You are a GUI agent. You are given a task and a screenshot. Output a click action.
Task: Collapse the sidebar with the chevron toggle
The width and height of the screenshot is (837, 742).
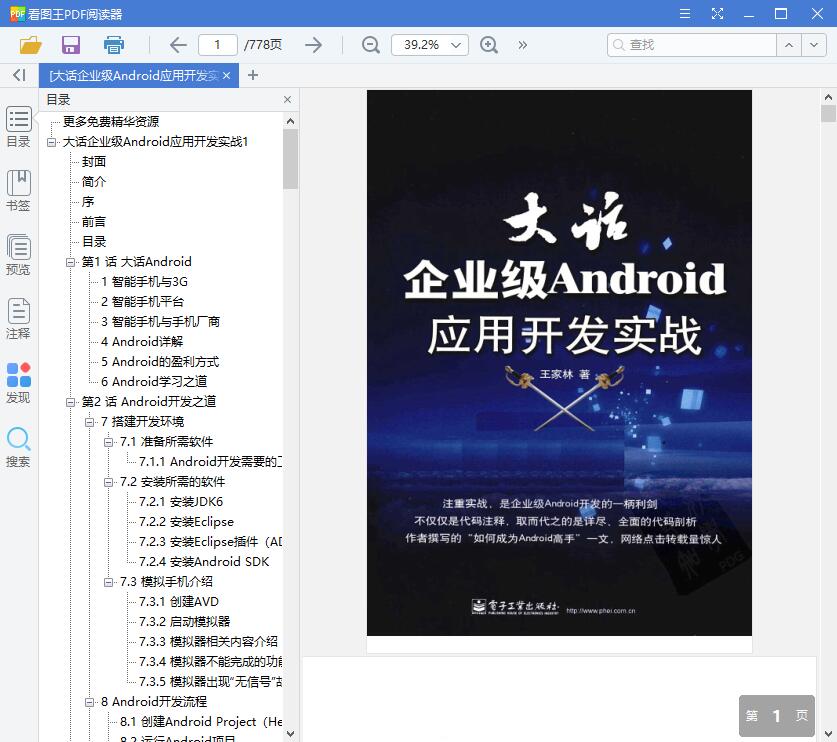[18, 76]
